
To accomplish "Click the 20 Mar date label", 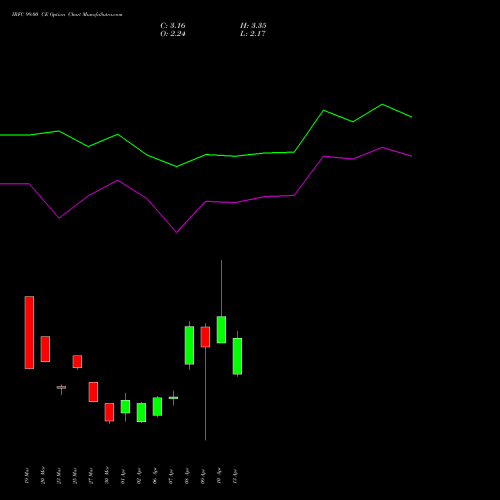I will click(x=43, y=475).
